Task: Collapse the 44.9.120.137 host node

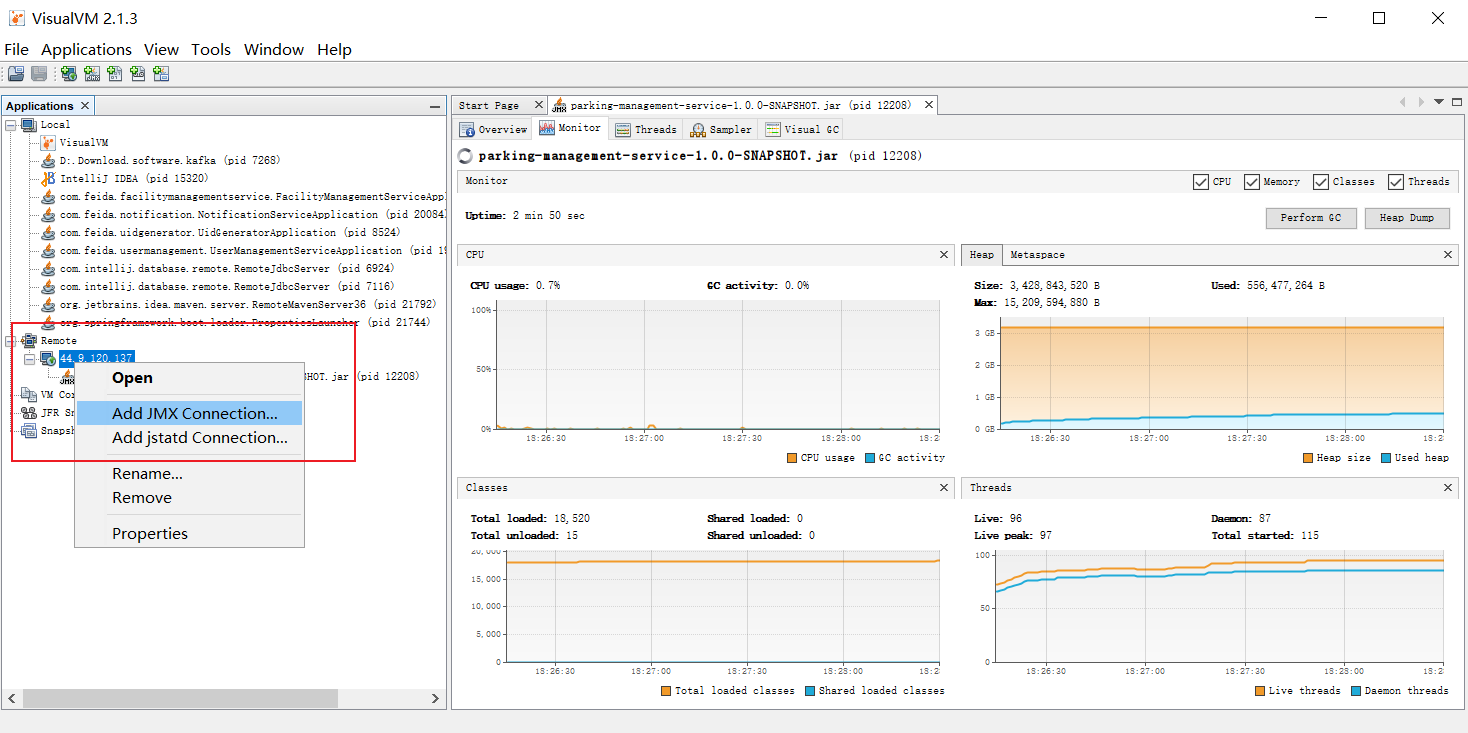Action: pos(29,358)
